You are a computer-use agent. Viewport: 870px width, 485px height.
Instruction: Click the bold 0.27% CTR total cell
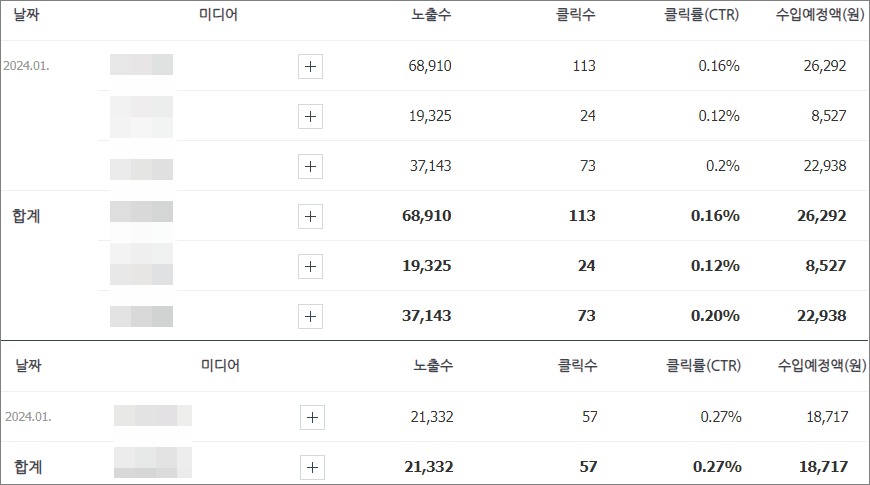(x=717, y=467)
